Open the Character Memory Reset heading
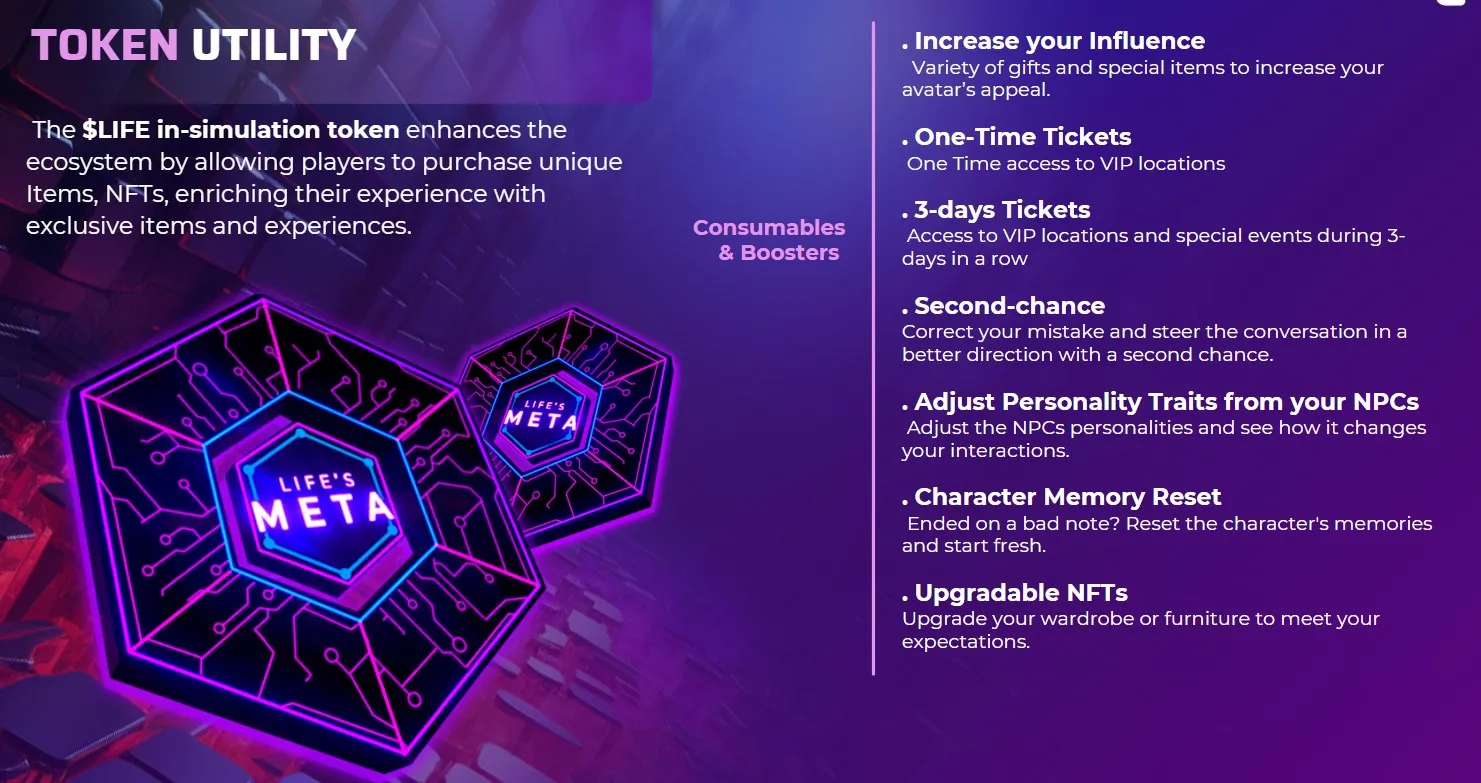 pos(1067,497)
